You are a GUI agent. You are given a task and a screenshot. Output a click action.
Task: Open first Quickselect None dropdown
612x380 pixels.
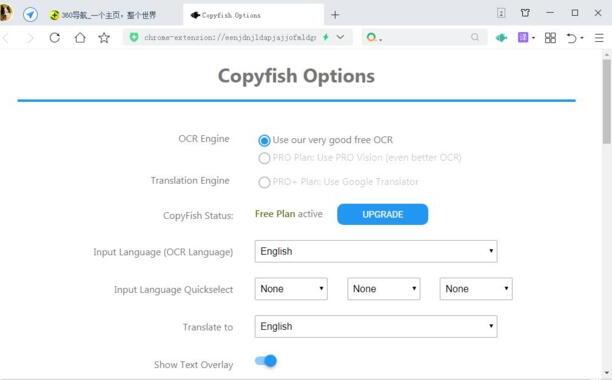tap(291, 289)
